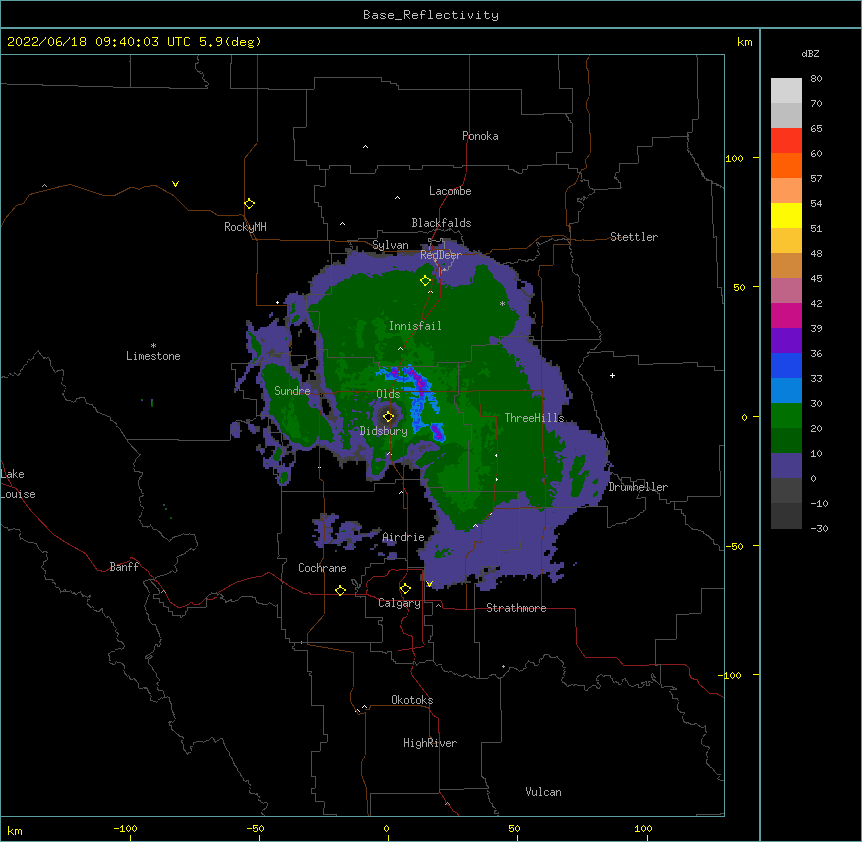
Task: Pick the yellow 51-54 dBZ legend swatch
Action: tap(786, 215)
